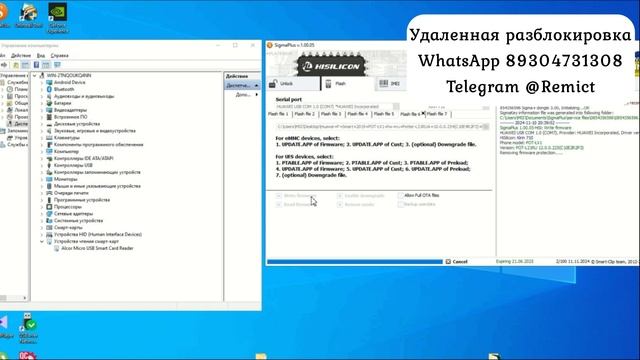Screen dimensions: 640x360
Task: Click the Removing firmware protection log line
Action: click(x=531, y=153)
